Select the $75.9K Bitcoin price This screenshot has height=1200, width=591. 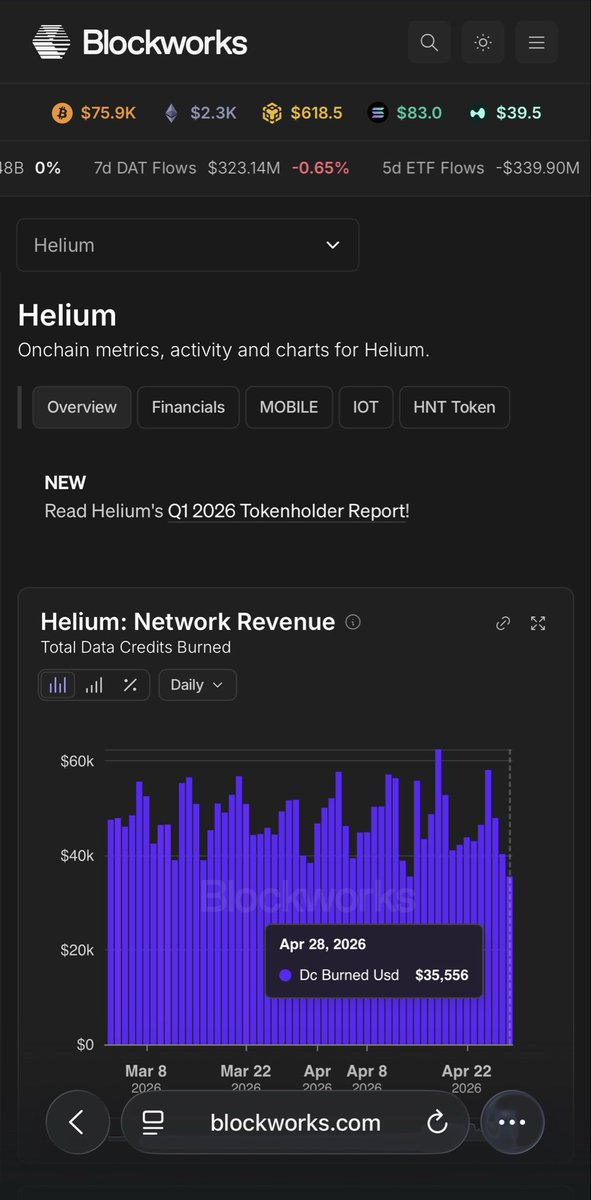(x=108, y=113)
